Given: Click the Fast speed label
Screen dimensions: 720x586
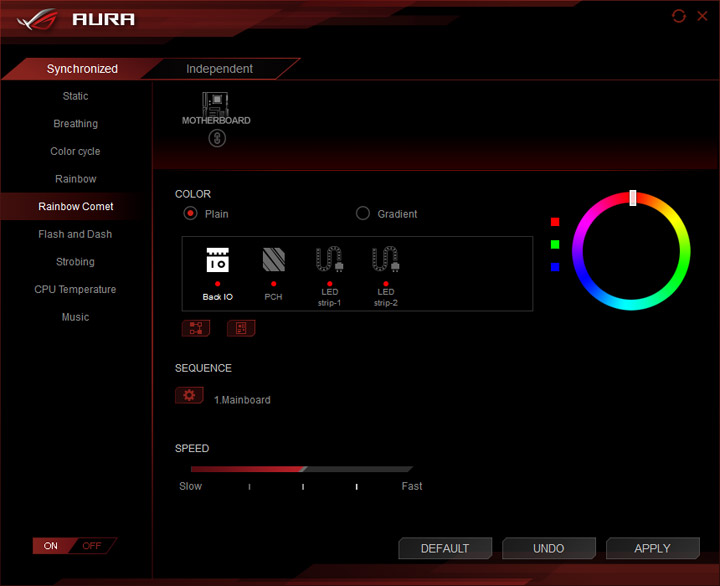Looking at the screenshot, I should click(412, 486).
